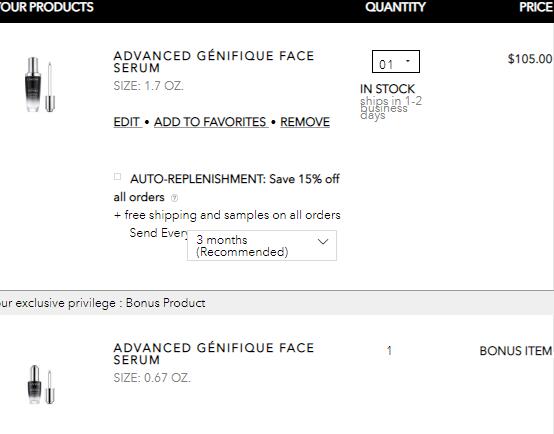Click the QUANTITY column header

(395, 7)
